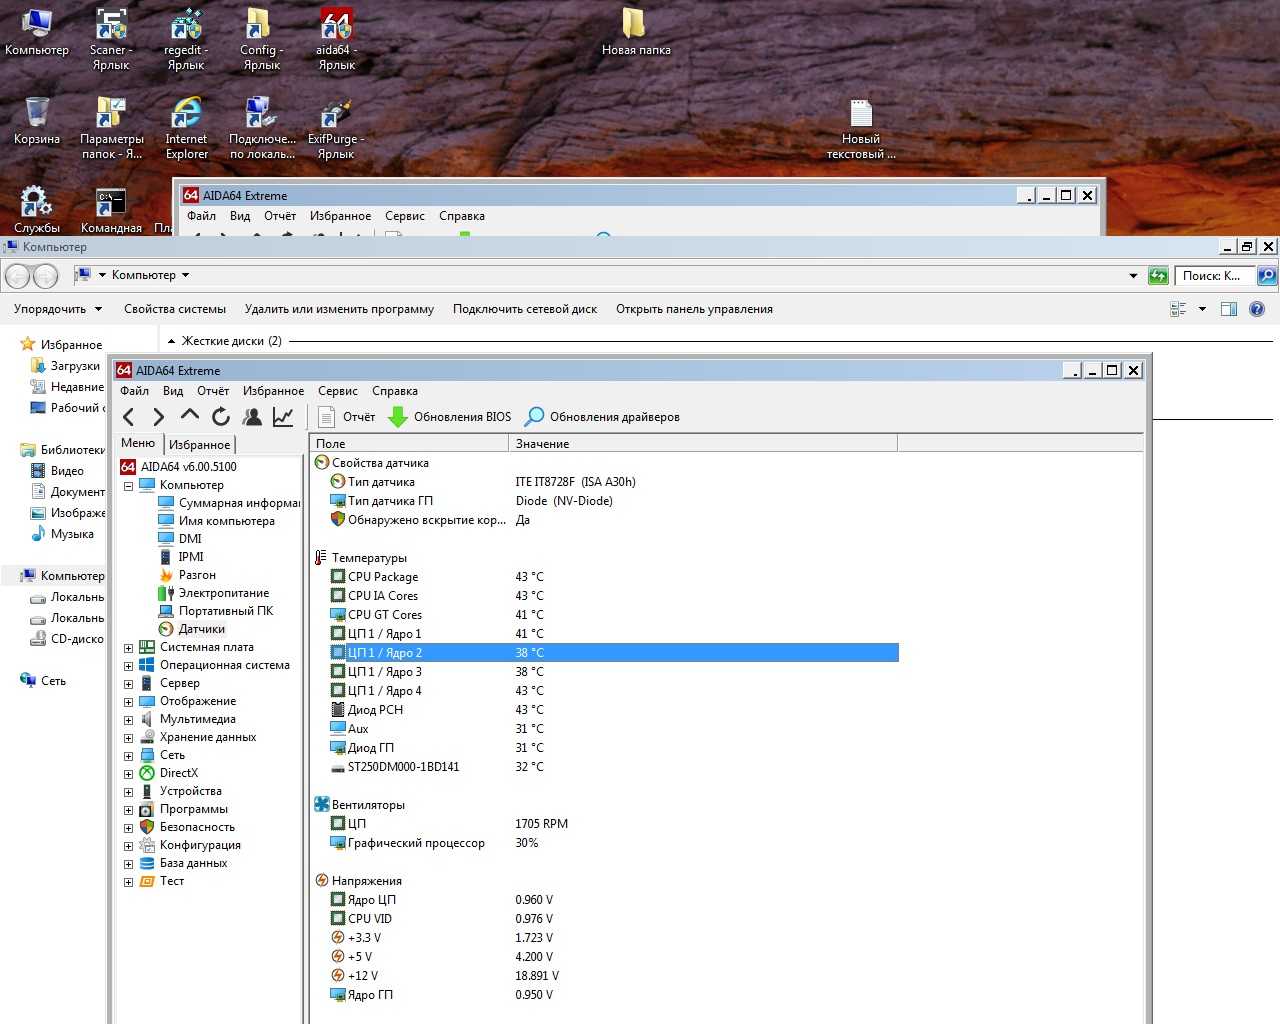Click Свойства системы in Explorer toolbar
The image size is (1280, 1024).
click(175, 309)
